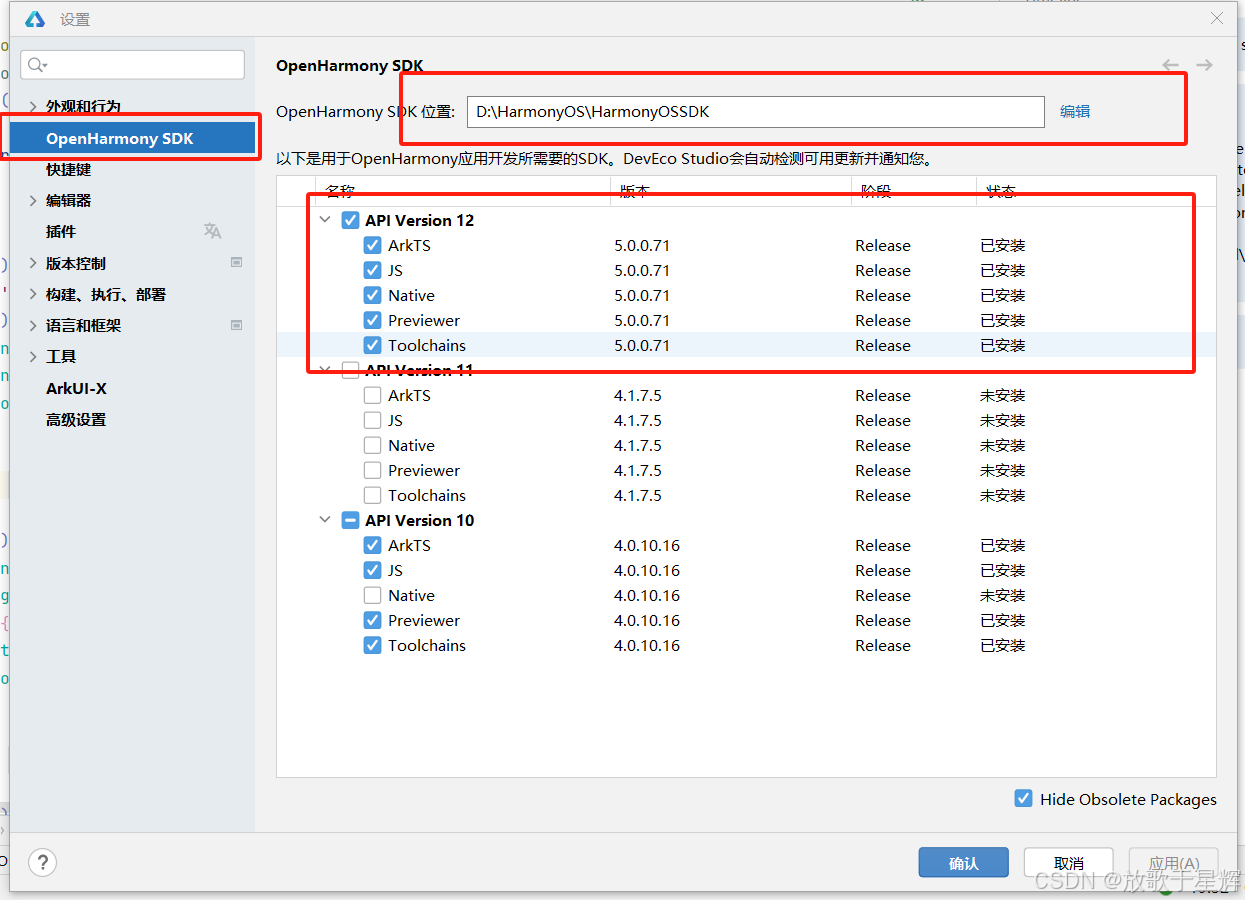Collapse the API Version 10 group
Viewport: 1245px width, 900px height.
coord(325,520)
